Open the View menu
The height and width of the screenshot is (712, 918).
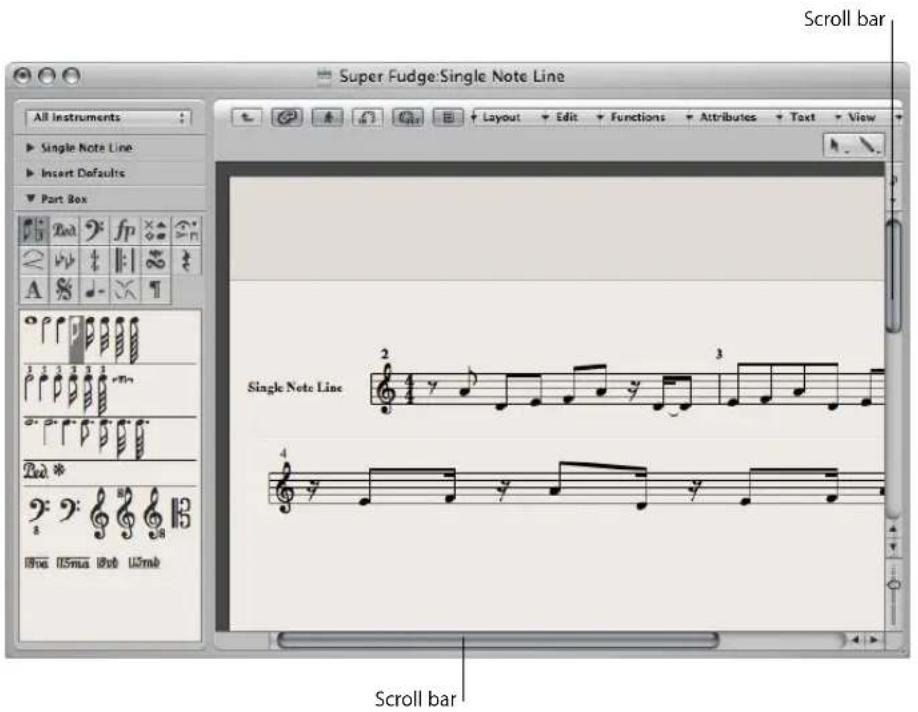tap(855, 117)
